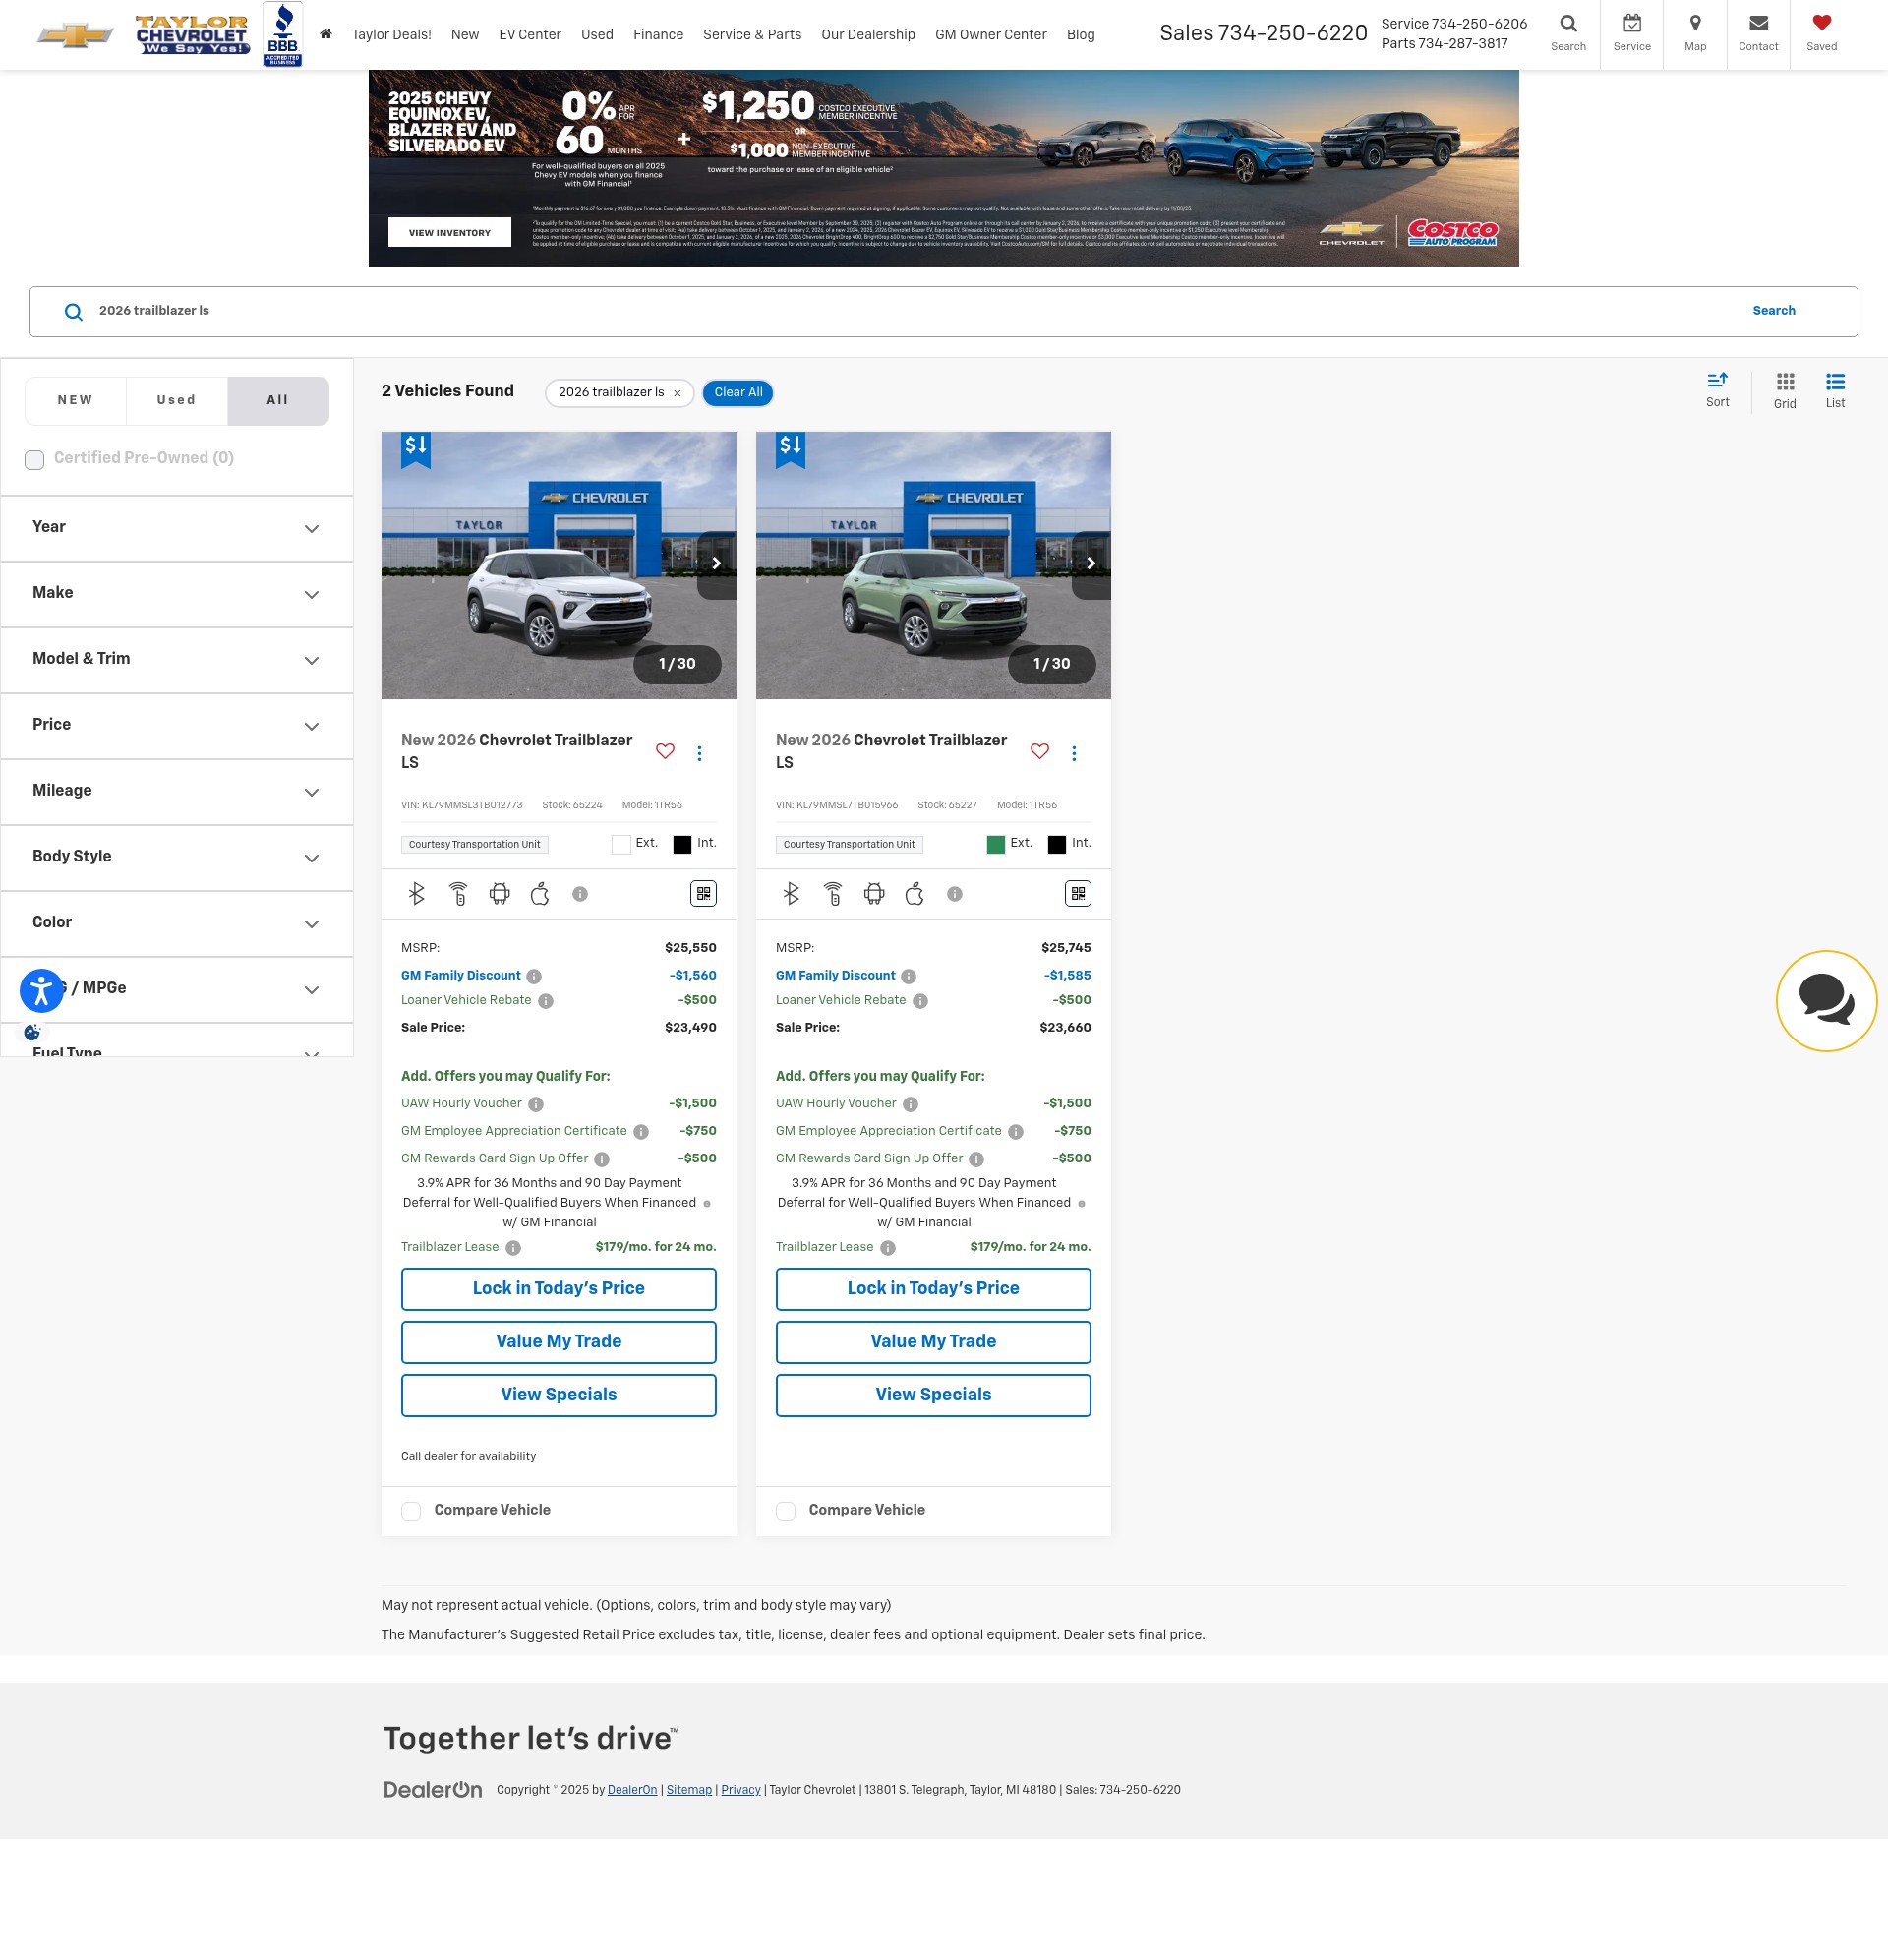Open the Our Dealership menu
Viewport: 1888px width, 1960px height.
pos(868,34)
